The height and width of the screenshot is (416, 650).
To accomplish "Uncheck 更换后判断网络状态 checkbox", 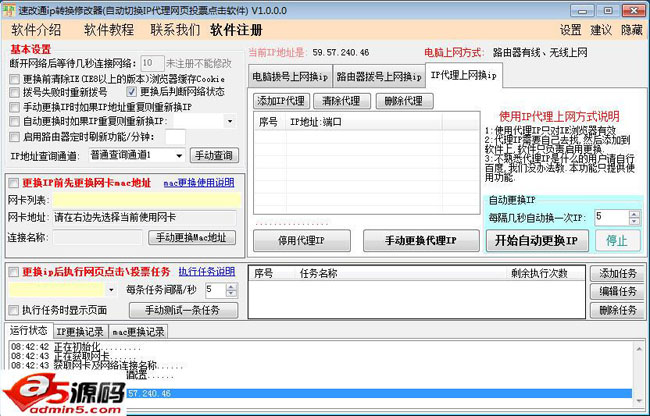I will 131,92.
